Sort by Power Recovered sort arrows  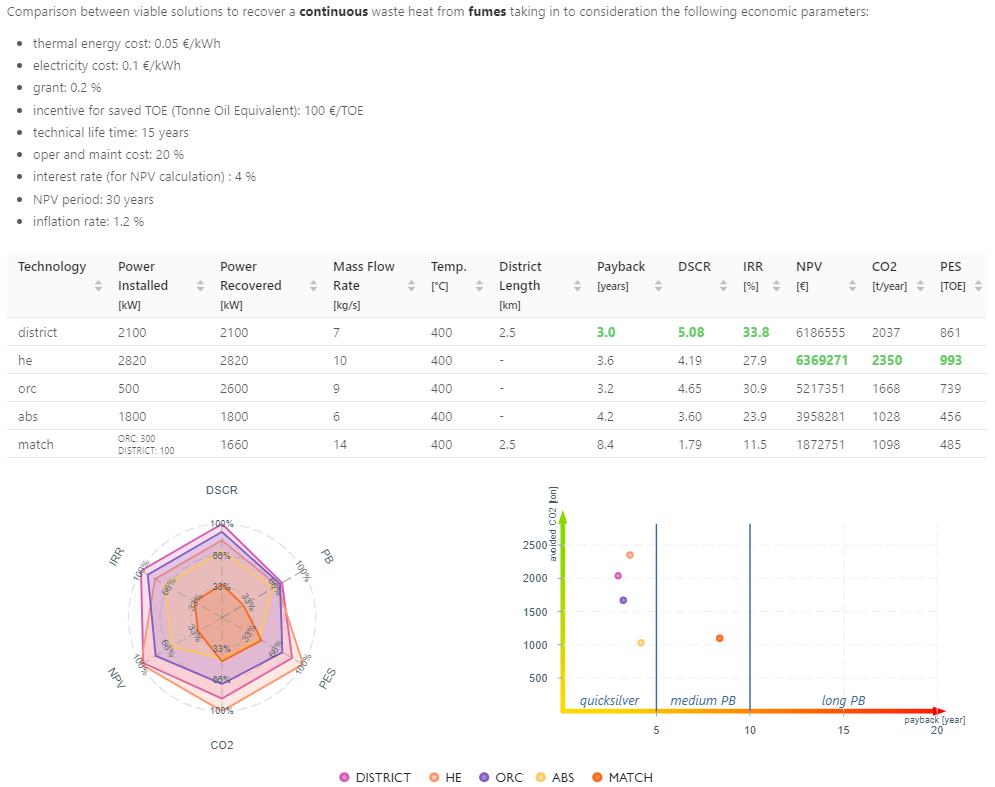coord(313,286)
